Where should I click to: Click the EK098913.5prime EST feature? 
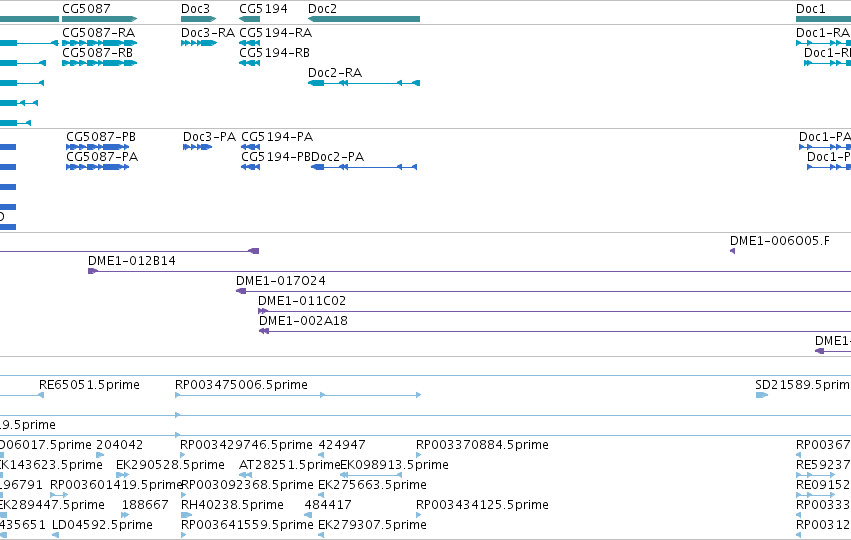click(x=371, y=475)
